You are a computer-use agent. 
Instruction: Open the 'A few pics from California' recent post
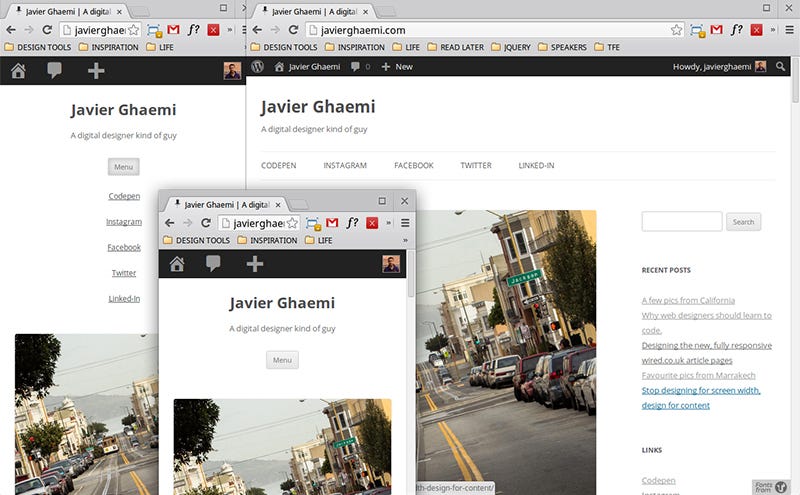pyautogui.click(x=688, y=300)
